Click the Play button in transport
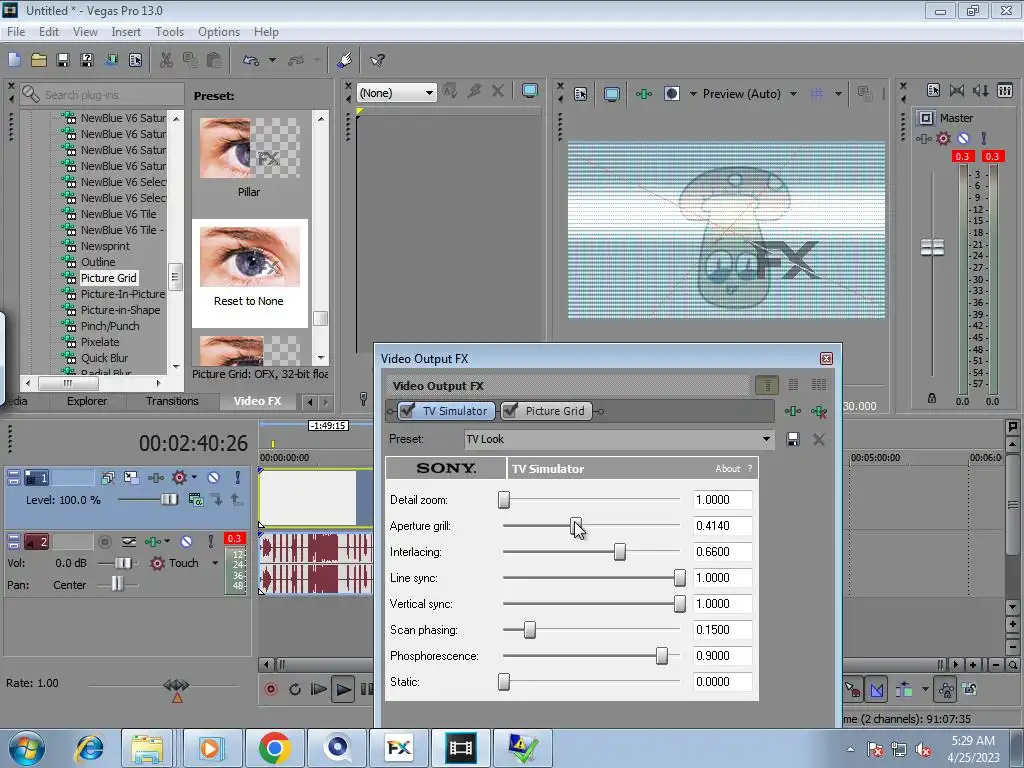Viewport: 1024px width, 768px height. coord(342,689)
